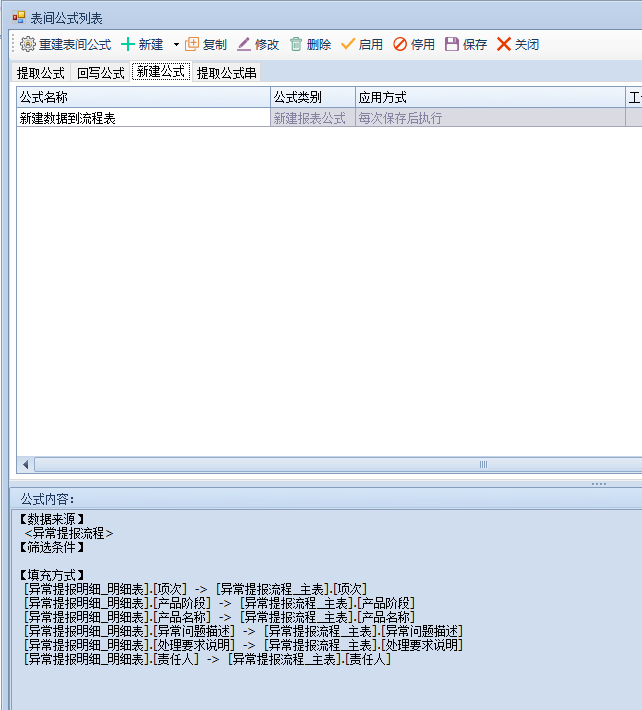Image resolution: width=642 pixels, height=710 pixels.
Task: Click the 保存 floppy disk icon
Action: tap(452, 45)
